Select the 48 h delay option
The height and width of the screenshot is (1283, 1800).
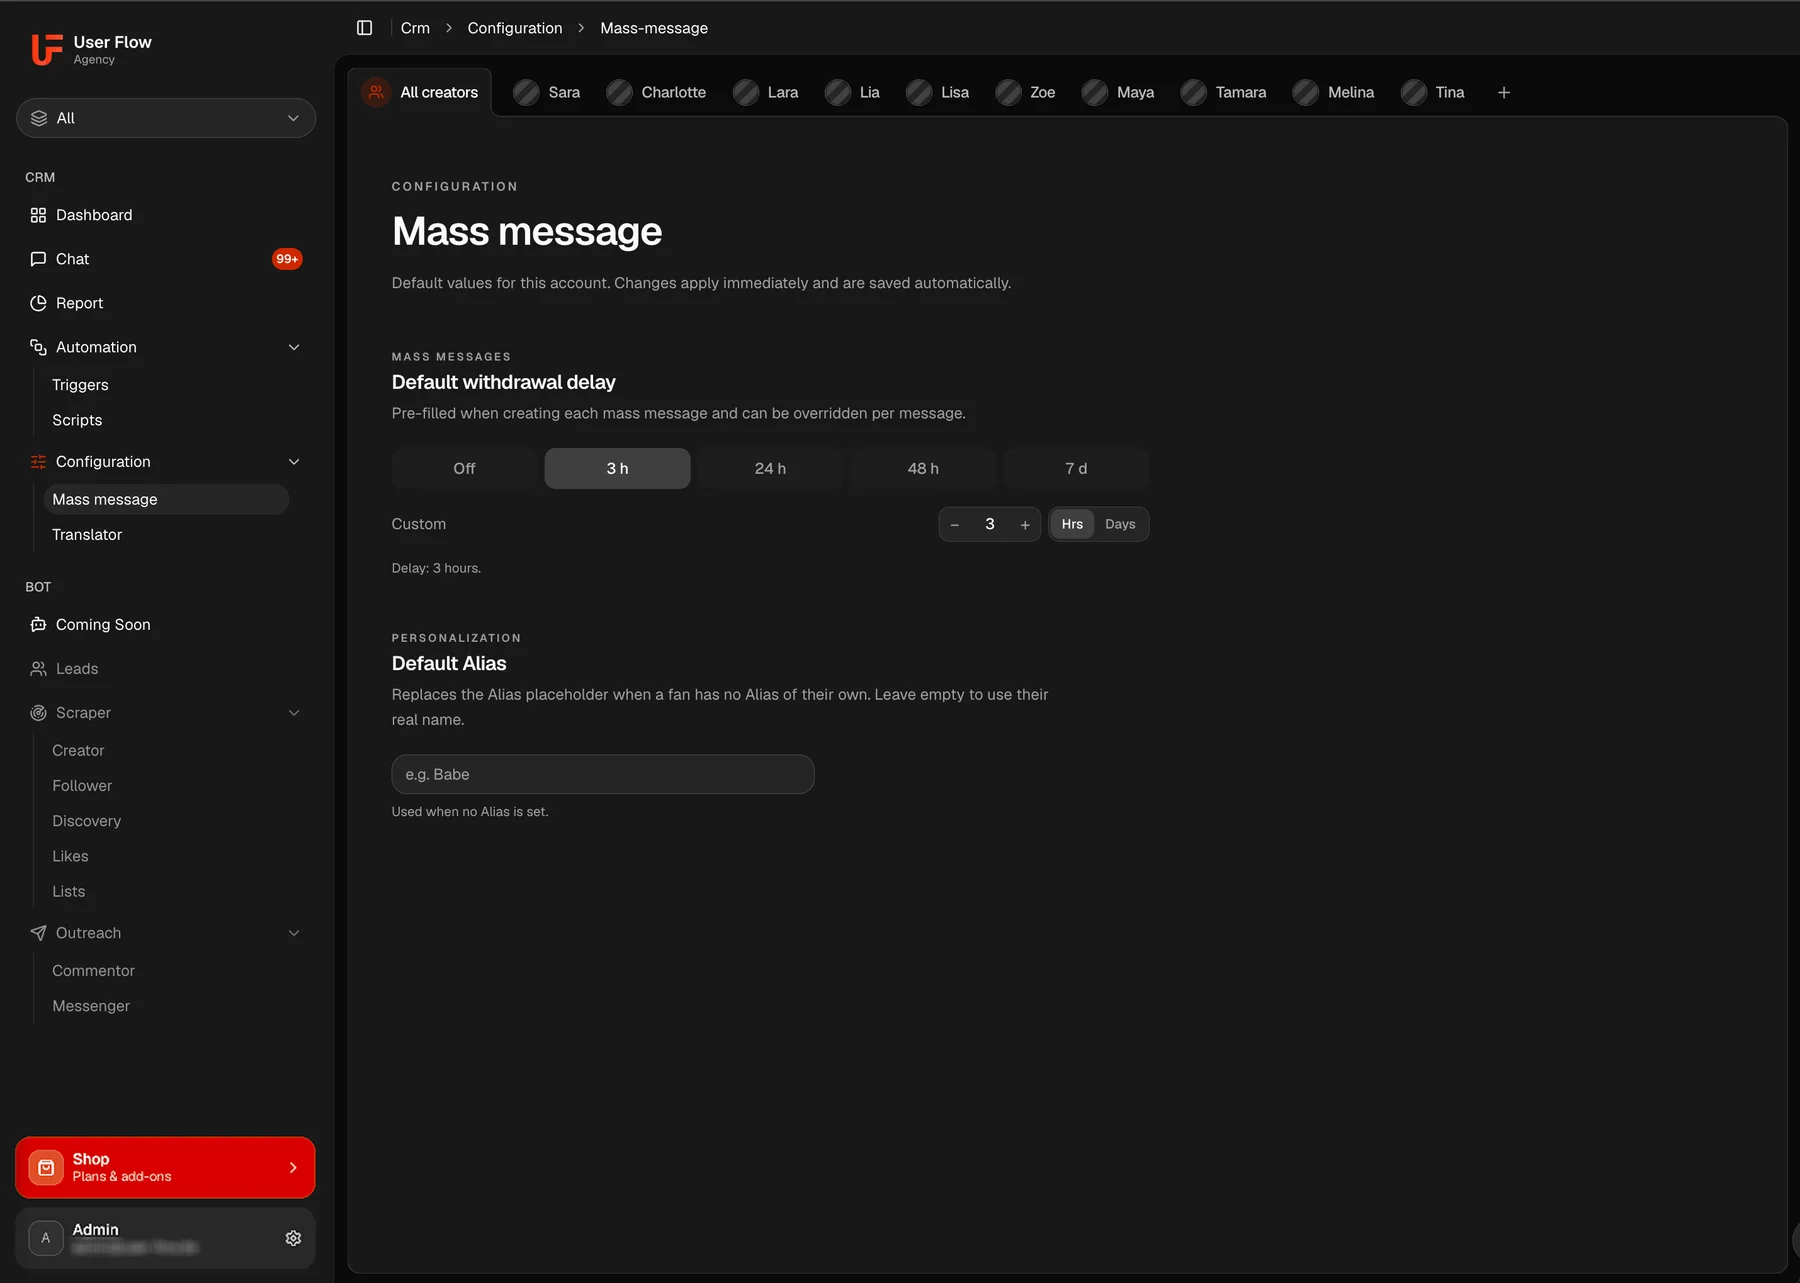(923, 468)
